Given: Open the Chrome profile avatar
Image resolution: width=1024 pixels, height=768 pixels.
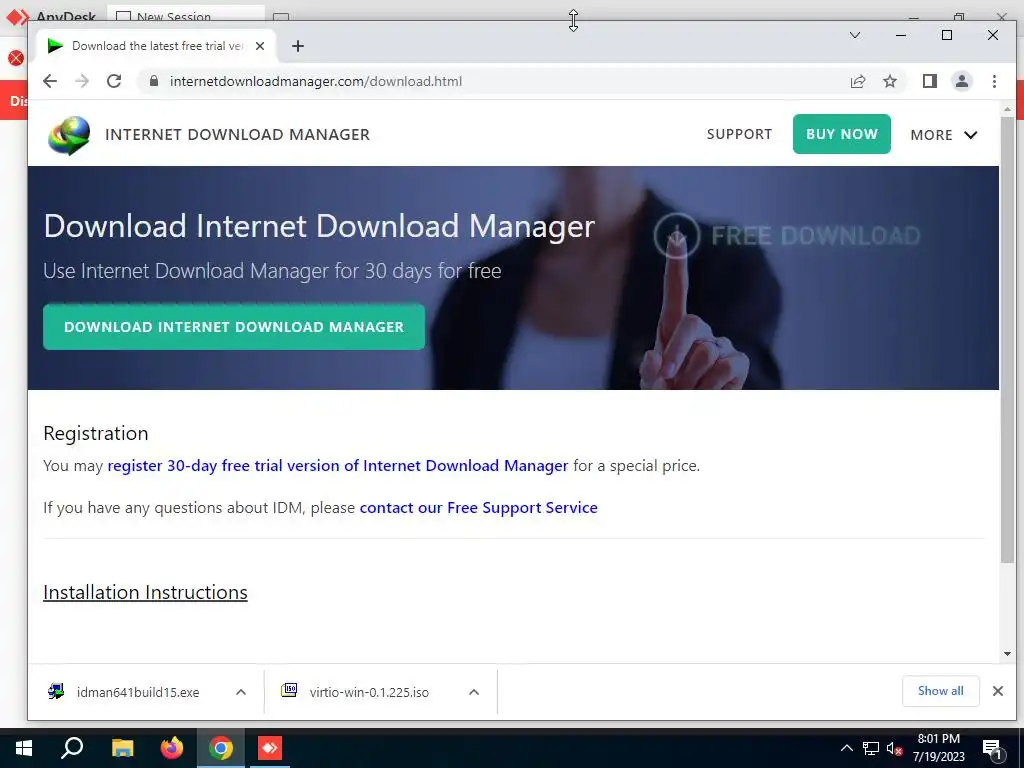Looking at the screenshot, I should (961, 81).
